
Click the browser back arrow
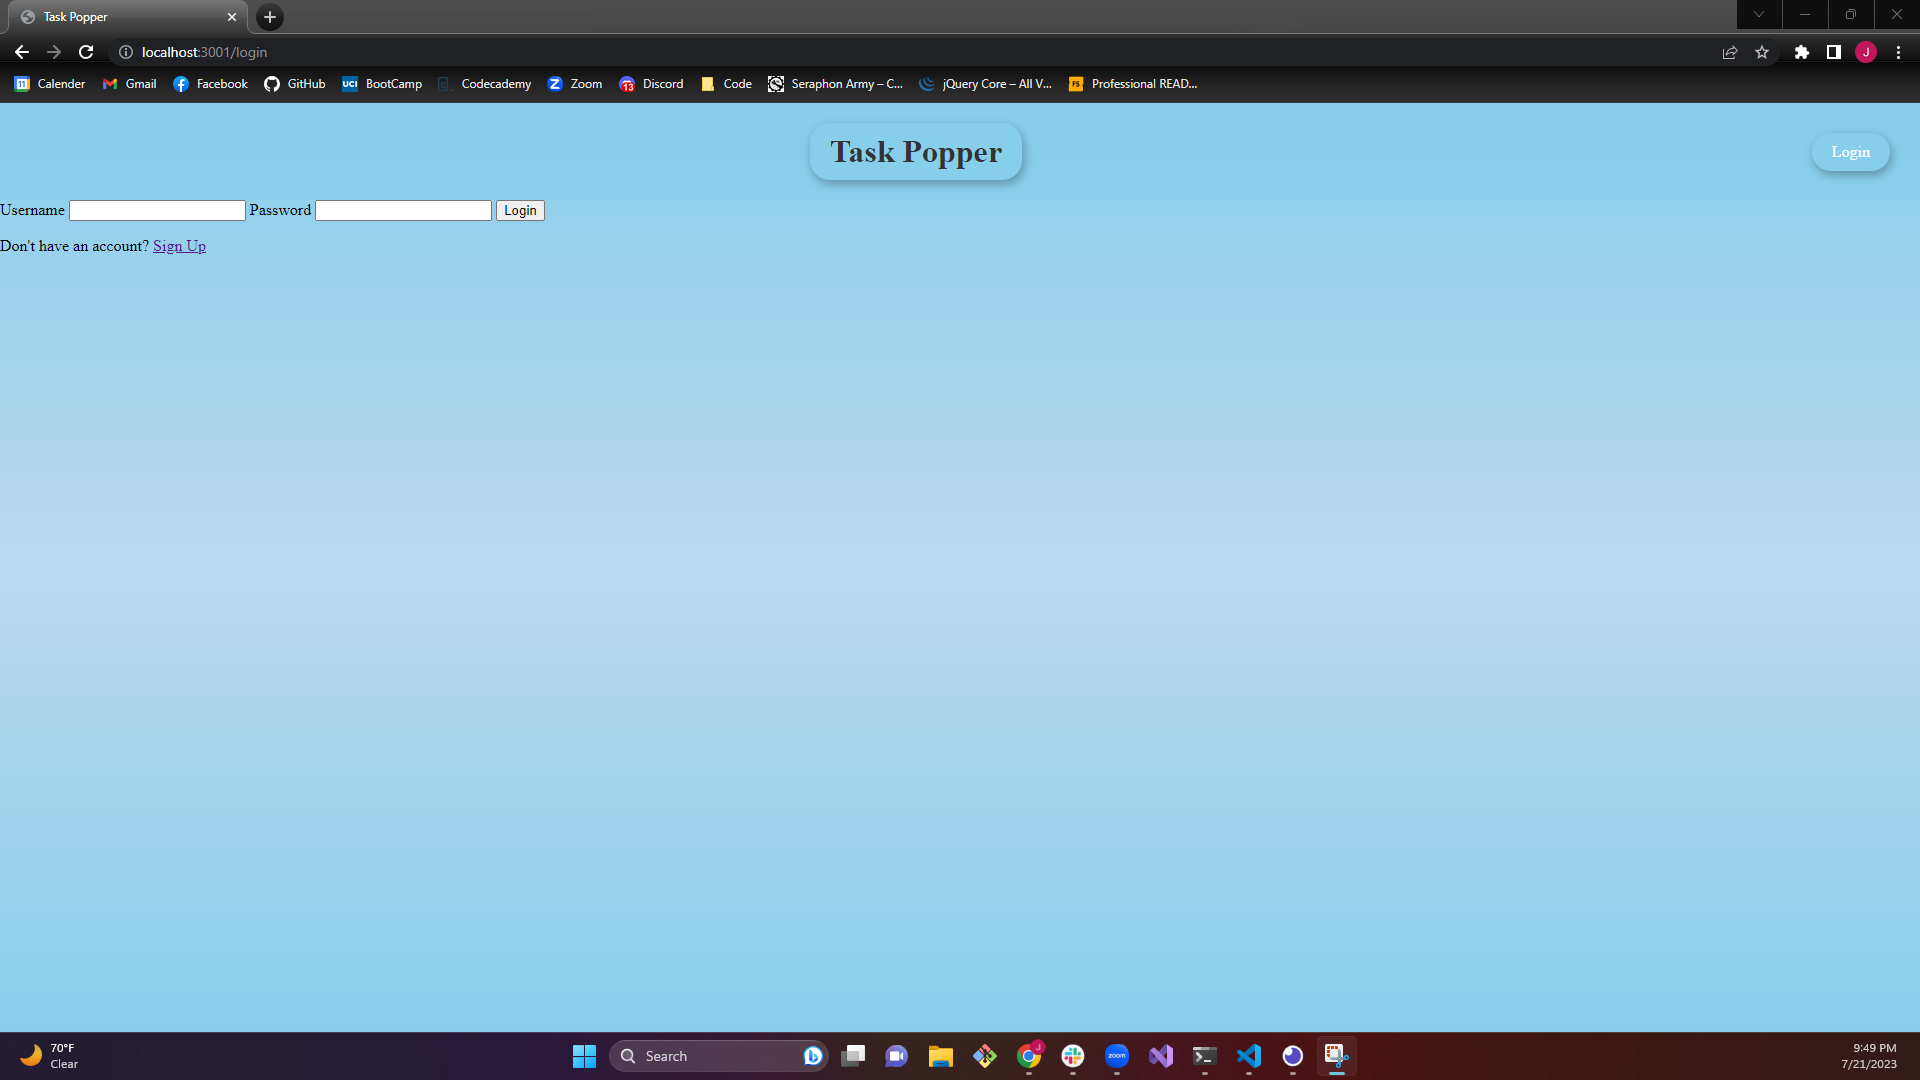coord(22,52)
